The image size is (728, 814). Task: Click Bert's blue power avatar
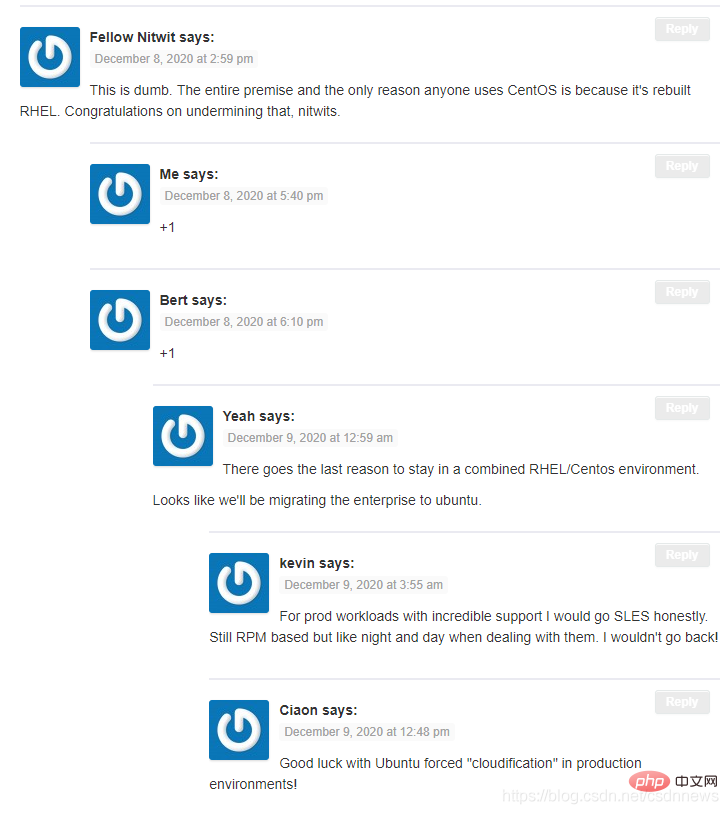(120, 320)
